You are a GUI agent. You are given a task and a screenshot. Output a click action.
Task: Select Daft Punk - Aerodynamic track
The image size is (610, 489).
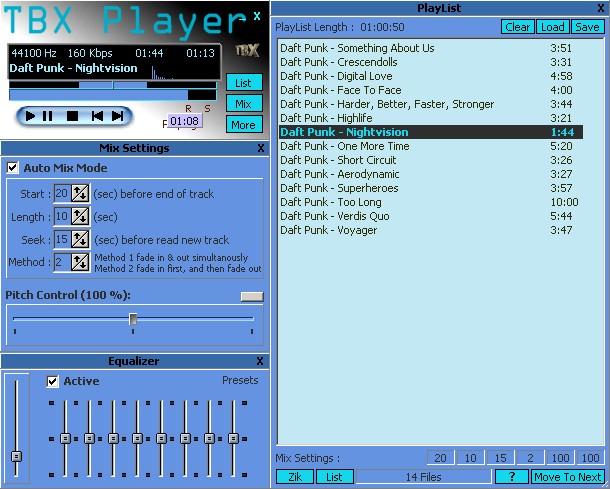(x=431, y=174)
